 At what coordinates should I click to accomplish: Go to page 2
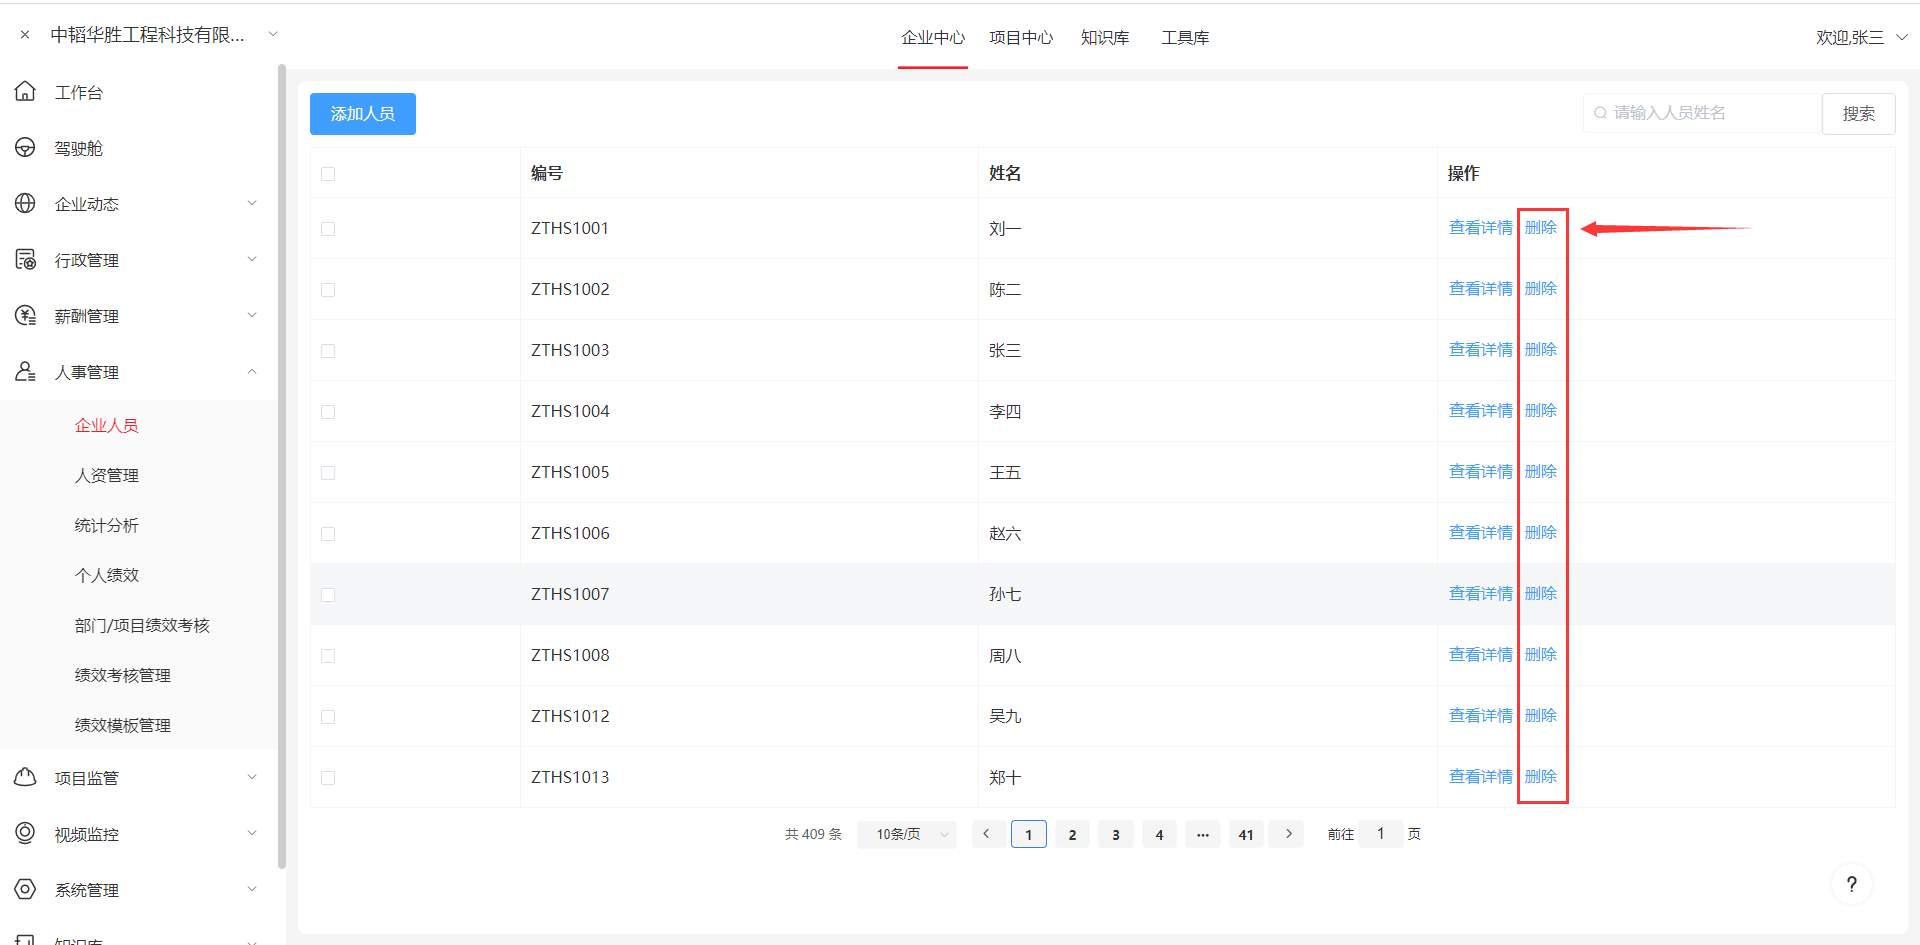[x=1072, y=834]
